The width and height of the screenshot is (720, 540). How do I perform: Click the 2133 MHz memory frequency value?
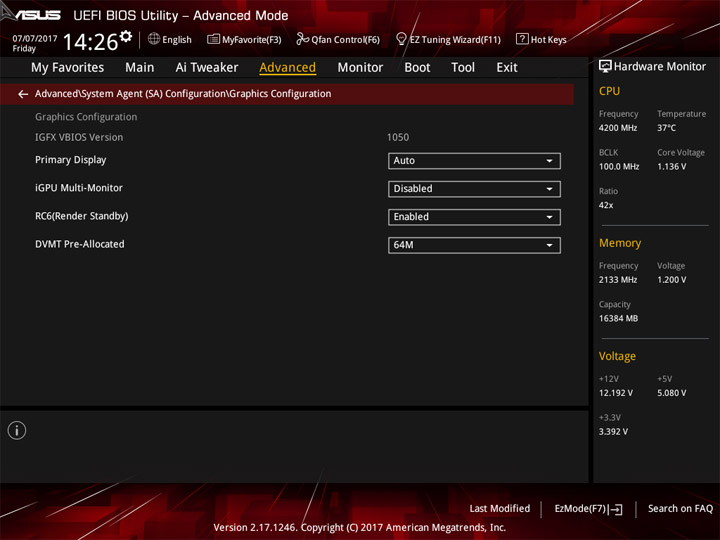click(618, 280)
